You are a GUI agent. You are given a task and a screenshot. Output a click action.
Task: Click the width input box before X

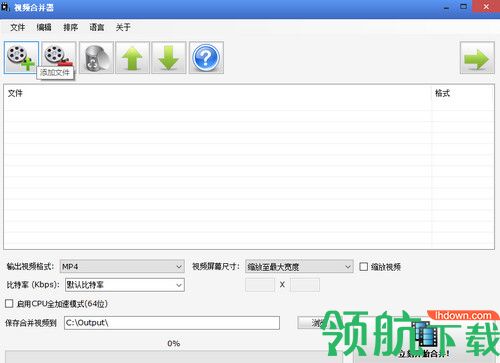[260, 285]
